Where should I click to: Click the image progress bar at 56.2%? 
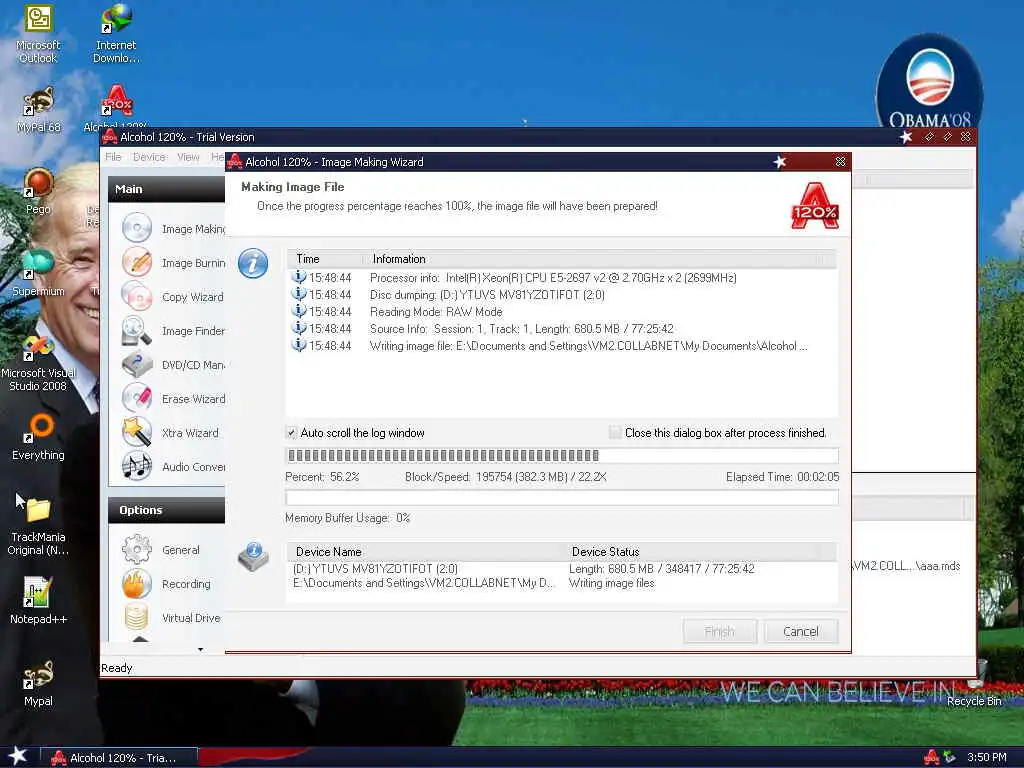pyautogui.click(x=562, y=455)
